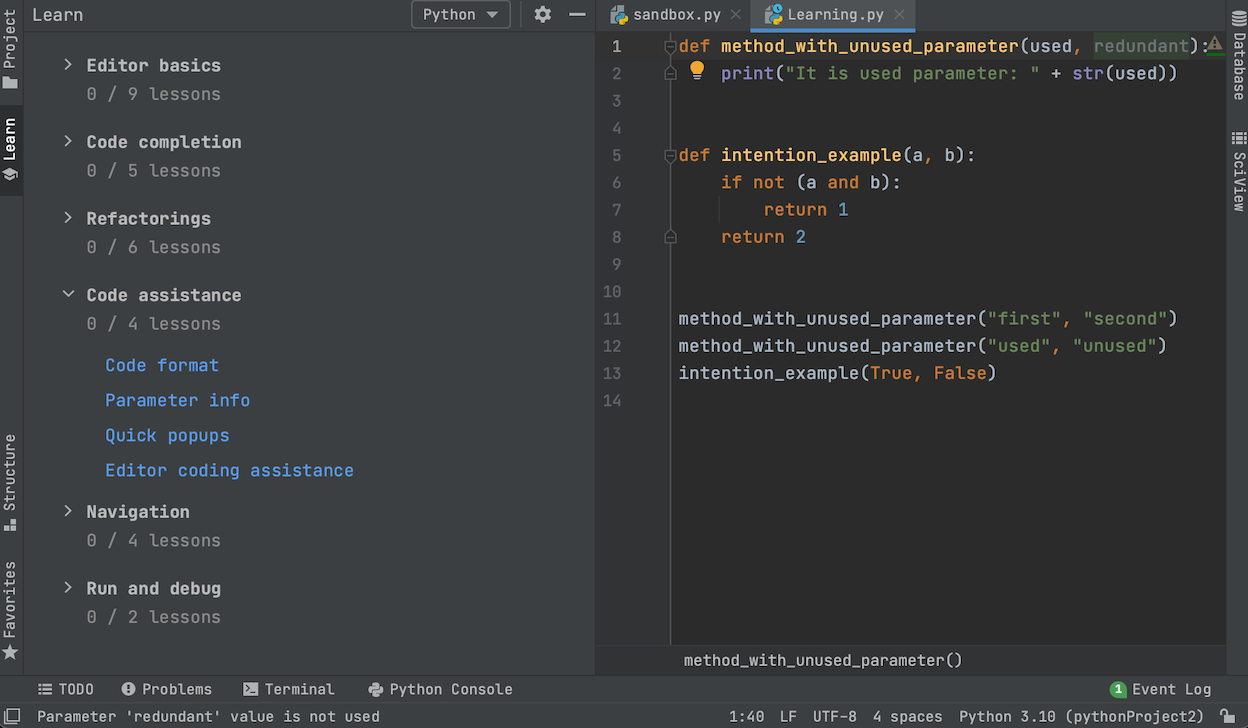Change the LF line separator
1248x728 pixels.
788,716
